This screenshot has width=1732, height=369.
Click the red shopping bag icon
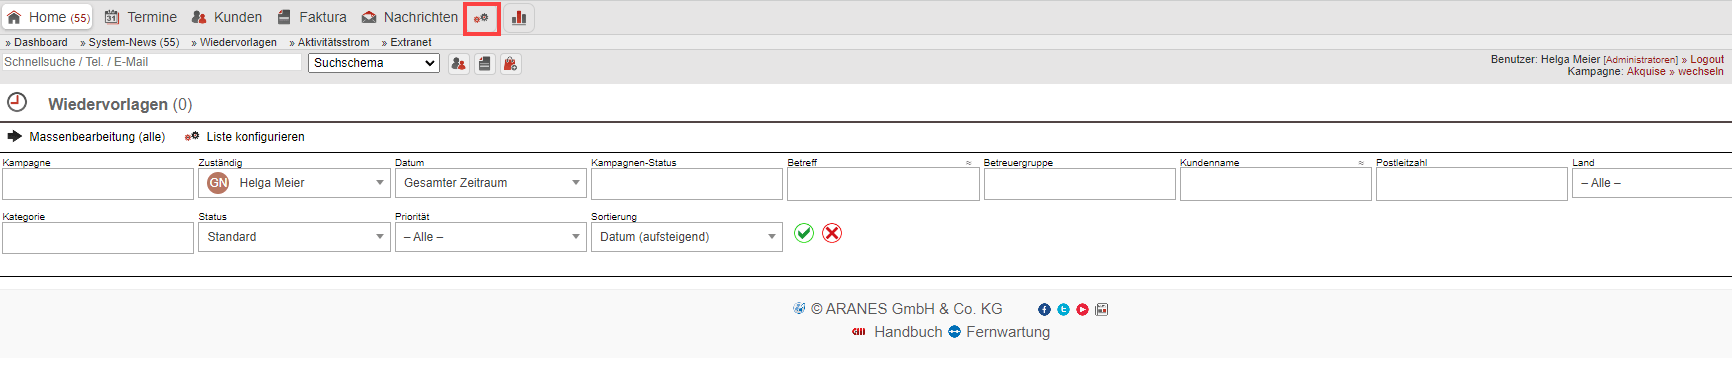pos(511,64)
